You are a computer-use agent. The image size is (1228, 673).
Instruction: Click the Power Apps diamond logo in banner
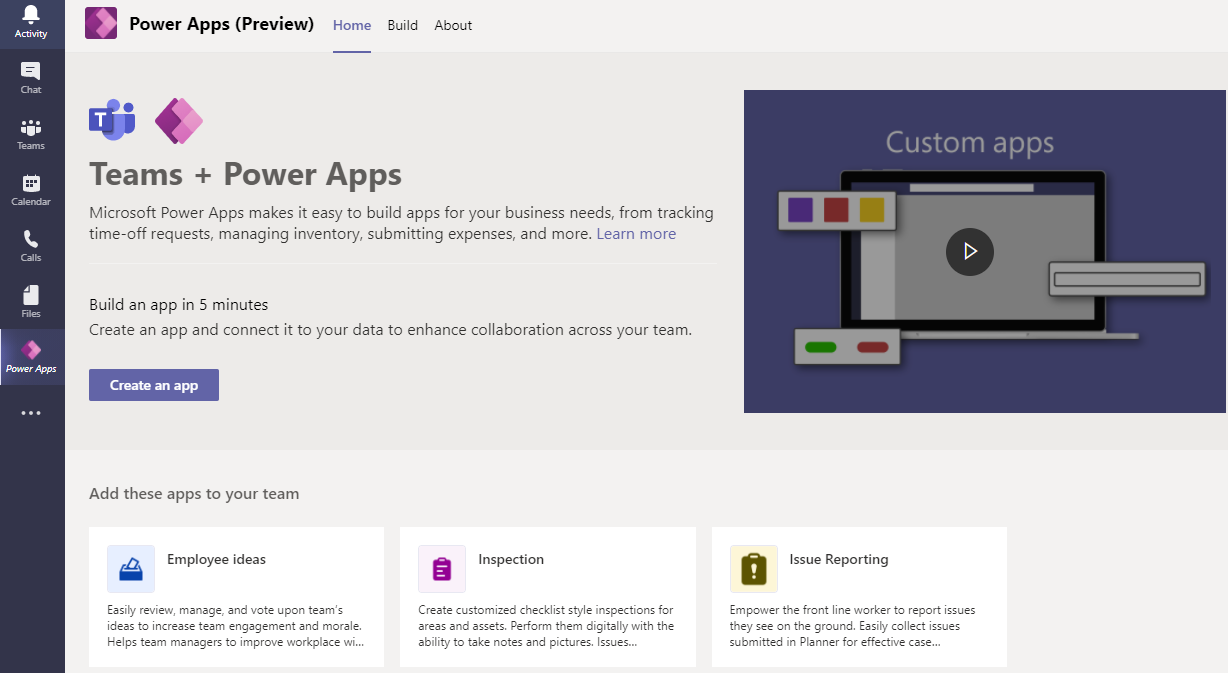[x=179, y=121]
